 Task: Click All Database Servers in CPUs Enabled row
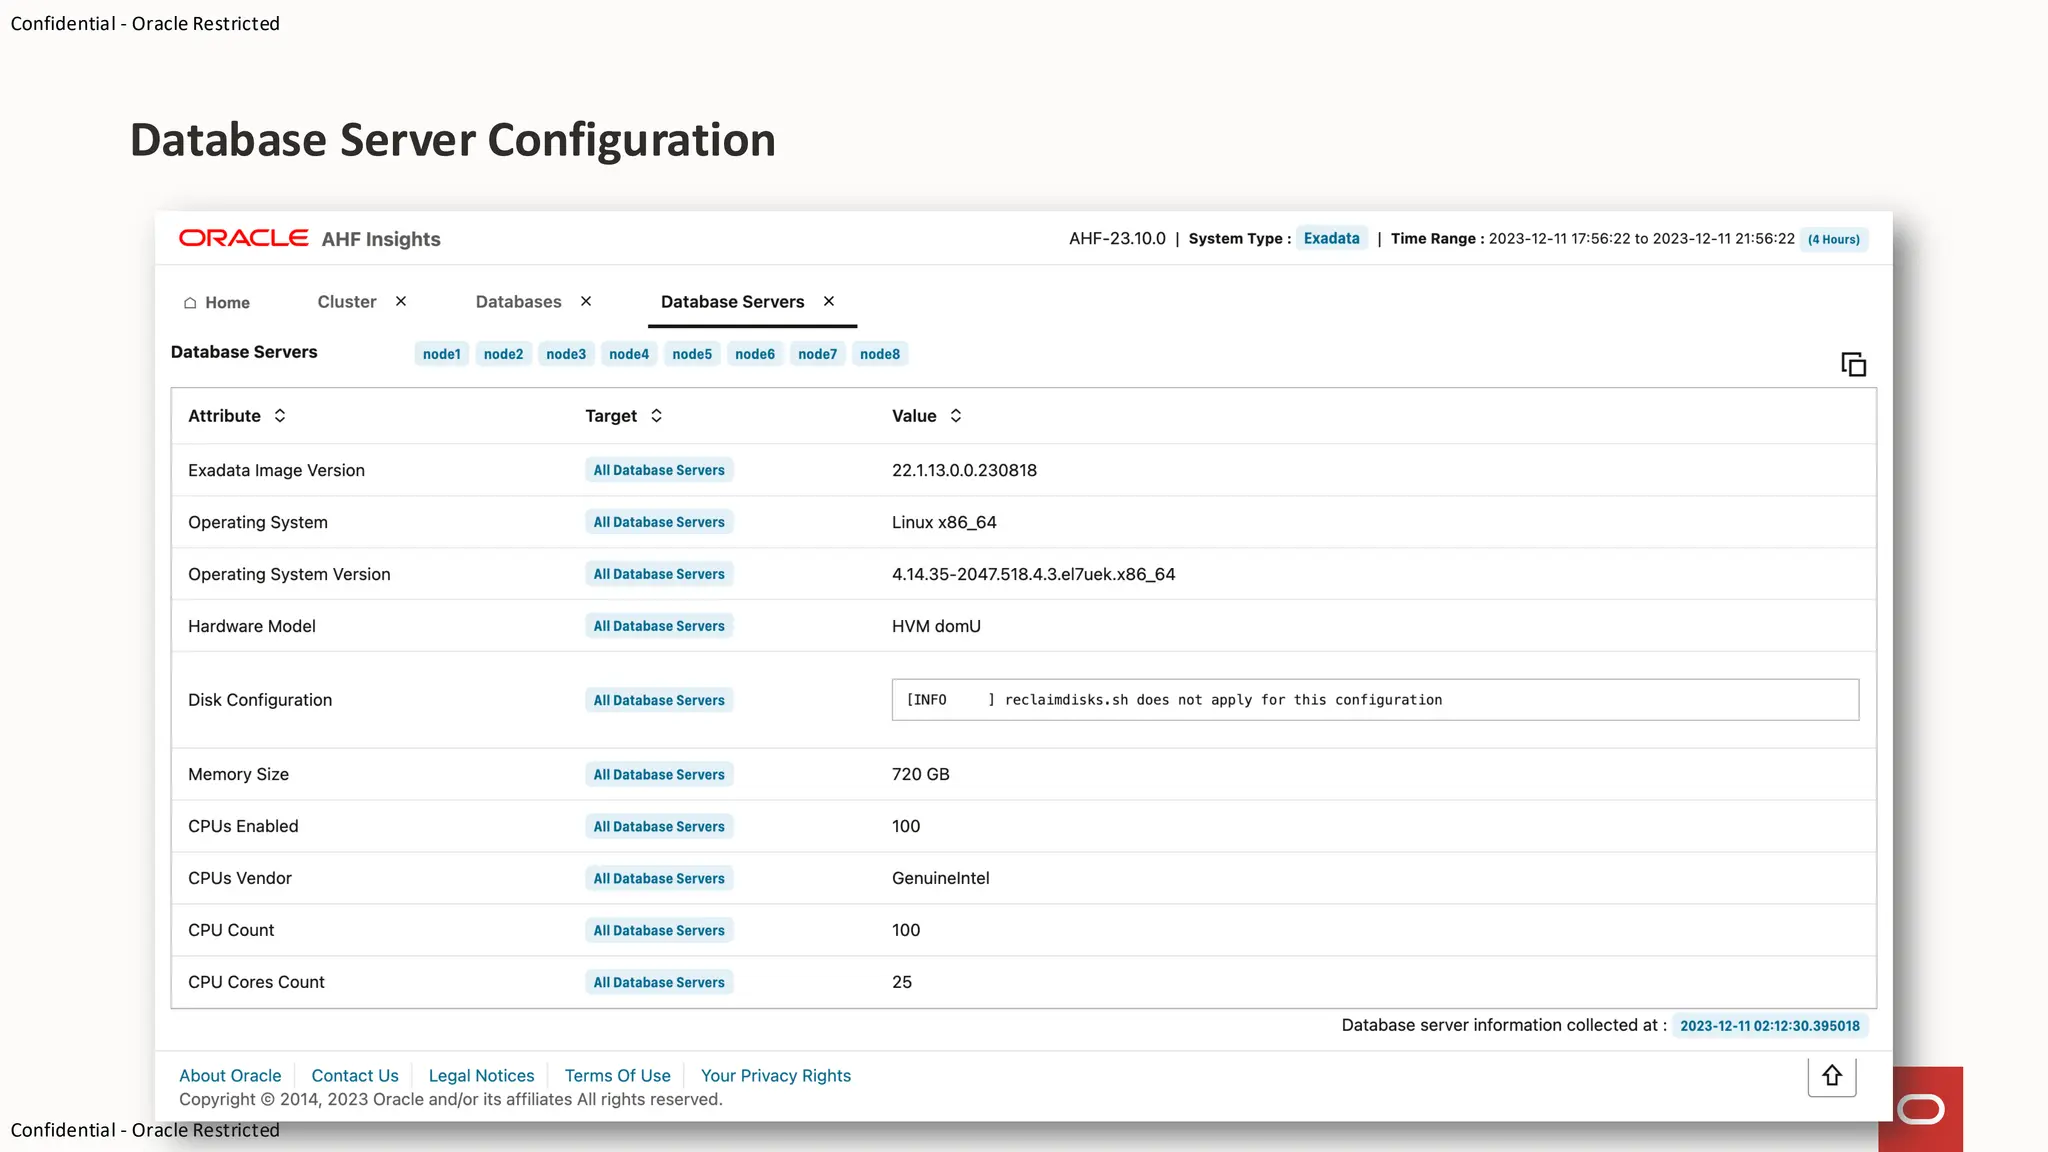(x=659, y=827)
